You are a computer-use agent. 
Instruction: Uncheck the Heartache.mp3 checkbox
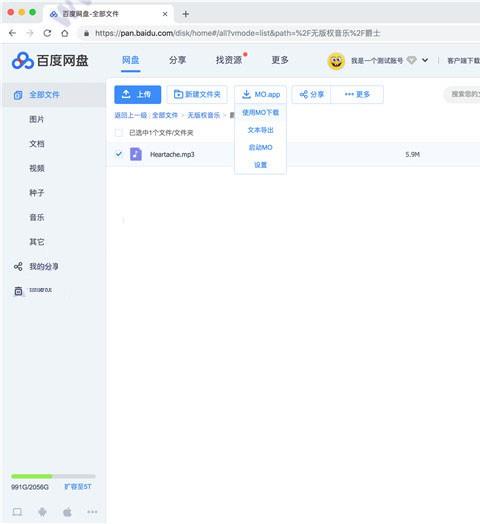[x=119, y=154]
